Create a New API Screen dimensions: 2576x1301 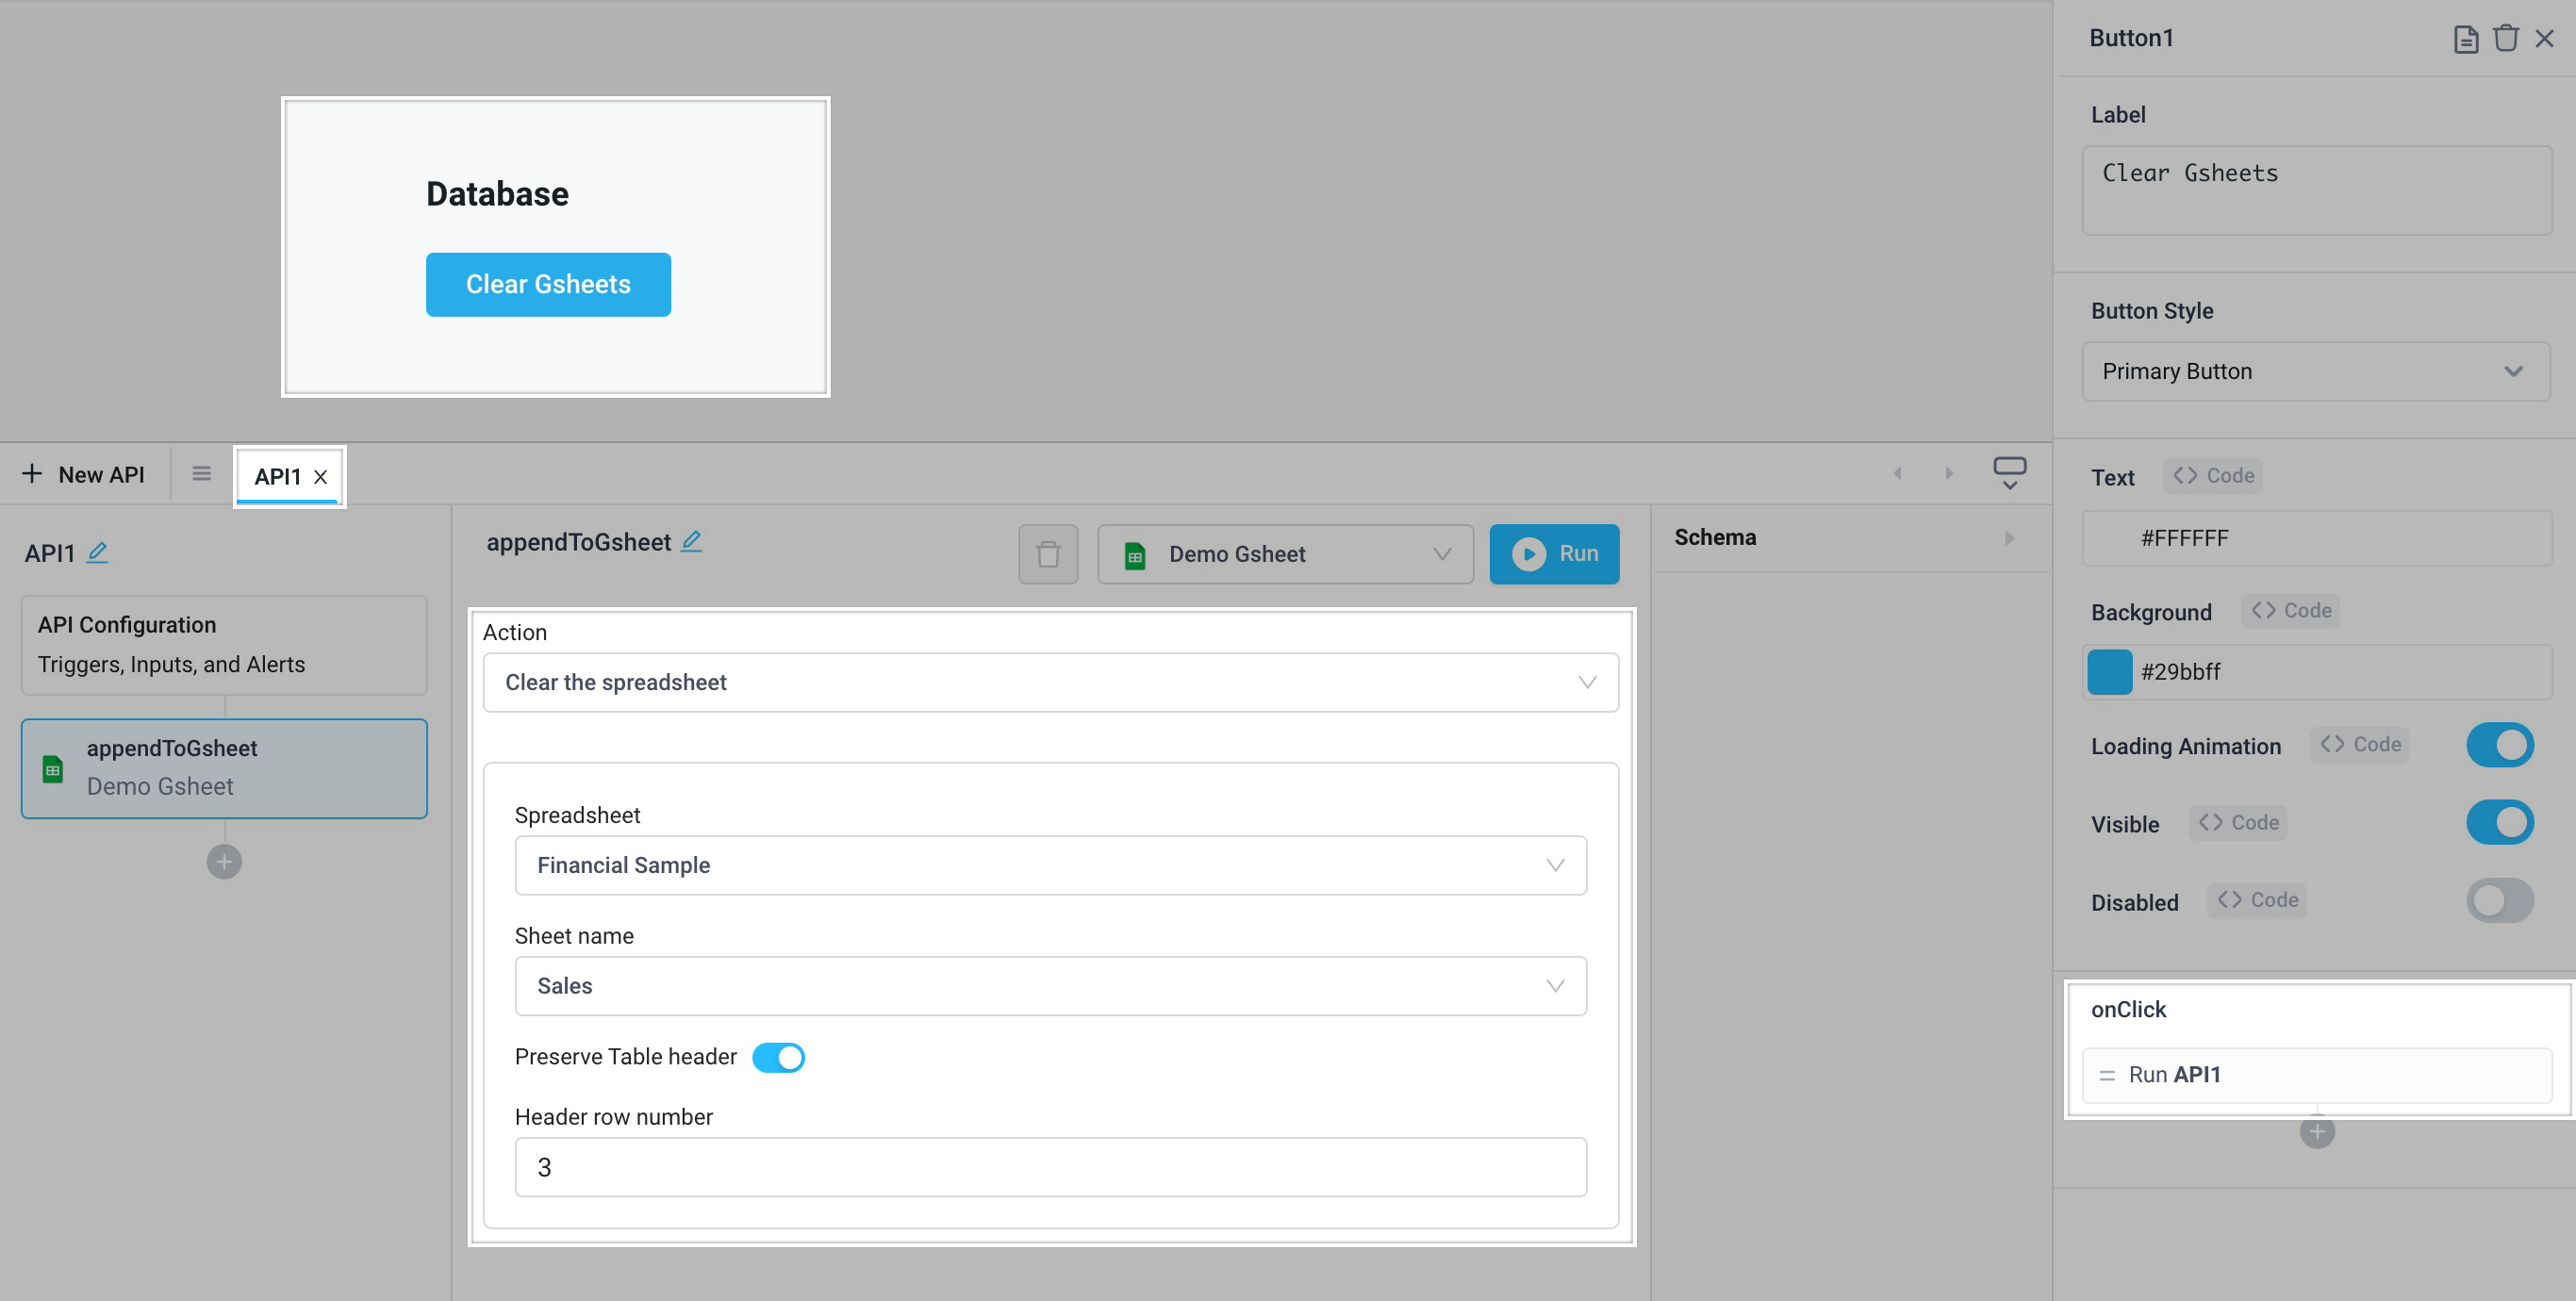coord(84,473)
